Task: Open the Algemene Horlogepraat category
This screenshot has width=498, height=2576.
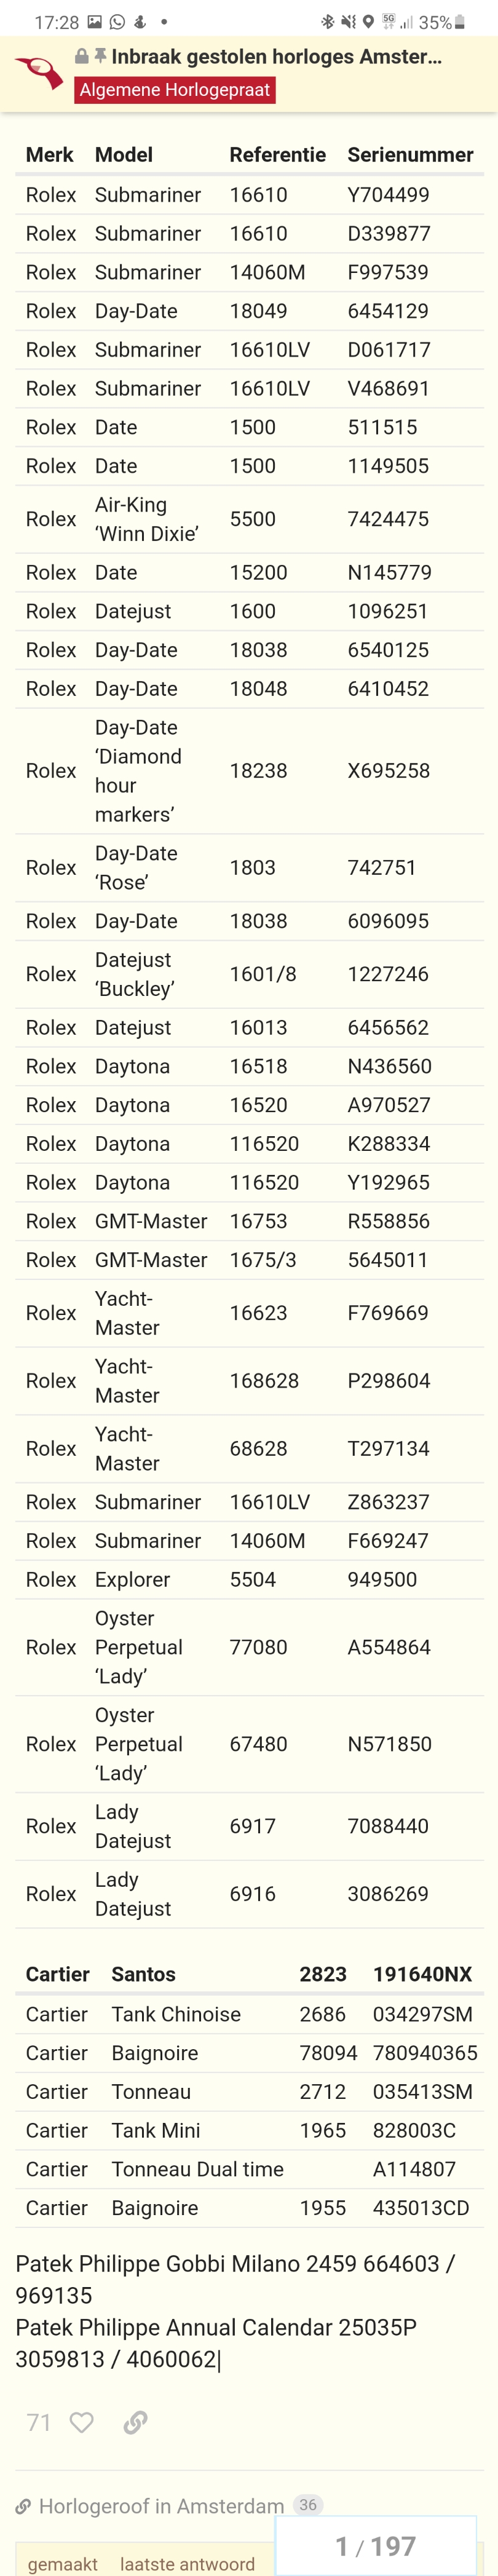Action: tap(175, 90)
